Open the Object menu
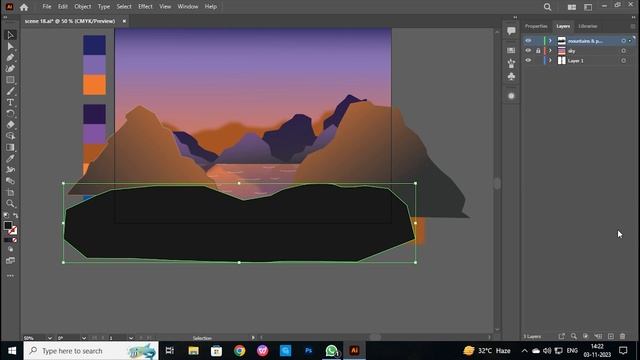Viewport: 640px width, 360px height. pos(83,7)
